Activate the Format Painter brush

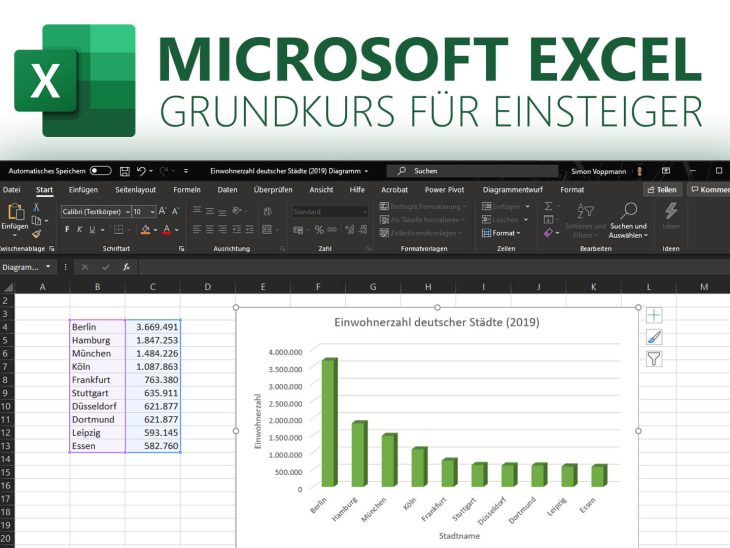(x=36, y=234)
